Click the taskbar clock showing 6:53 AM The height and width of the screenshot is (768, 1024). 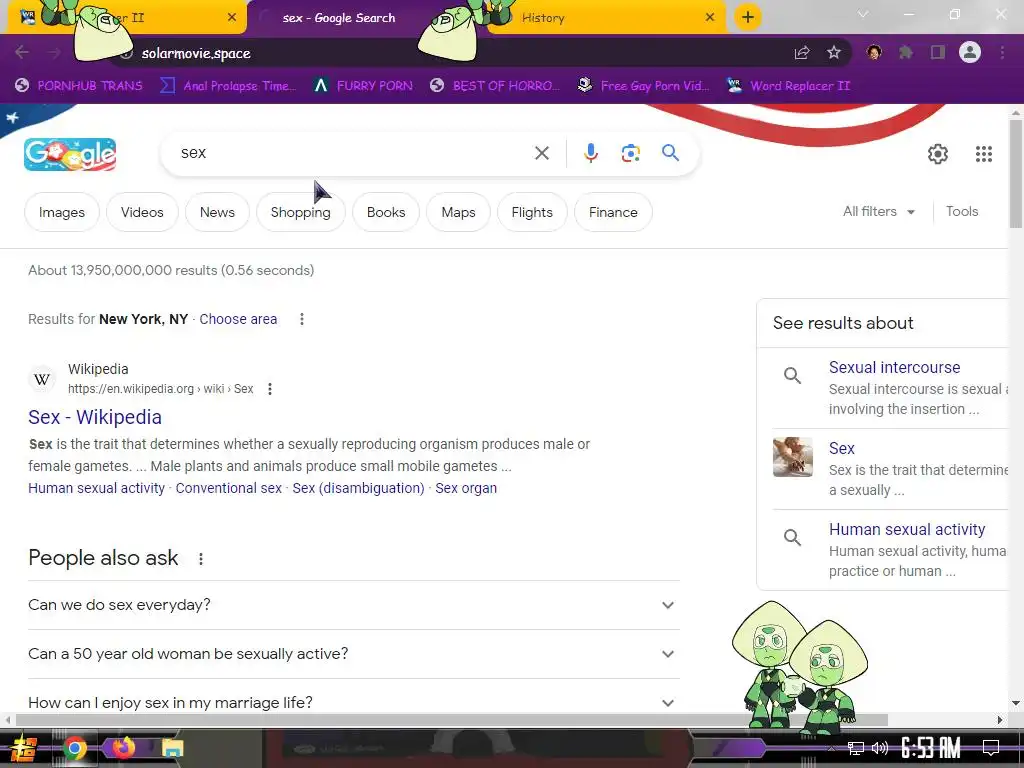pyautogui.click(x=931, y=748)
